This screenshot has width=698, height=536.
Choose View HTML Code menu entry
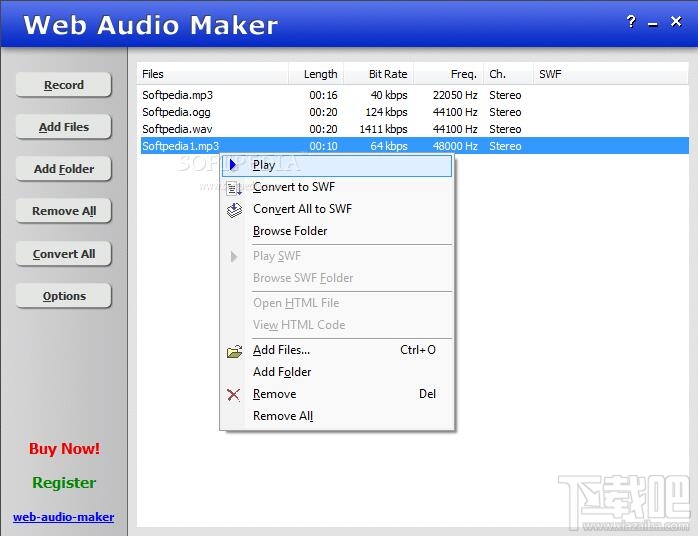coord(337,325)
